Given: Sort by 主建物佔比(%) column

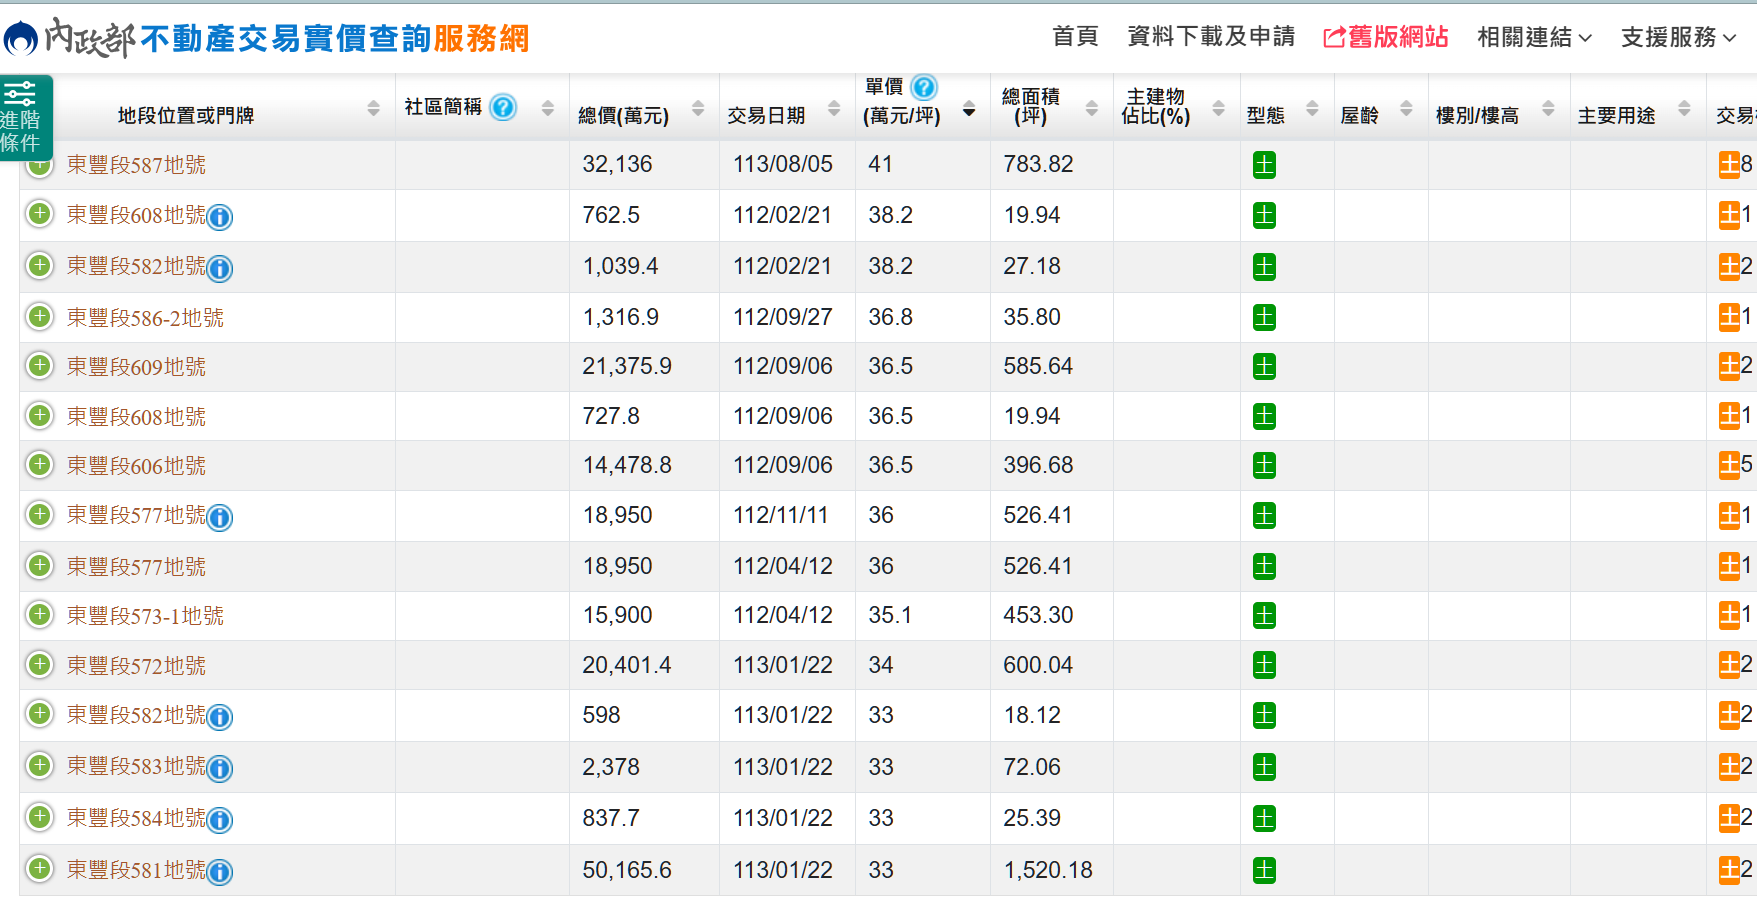Looking at the screenshot, I should (1218, 108).
